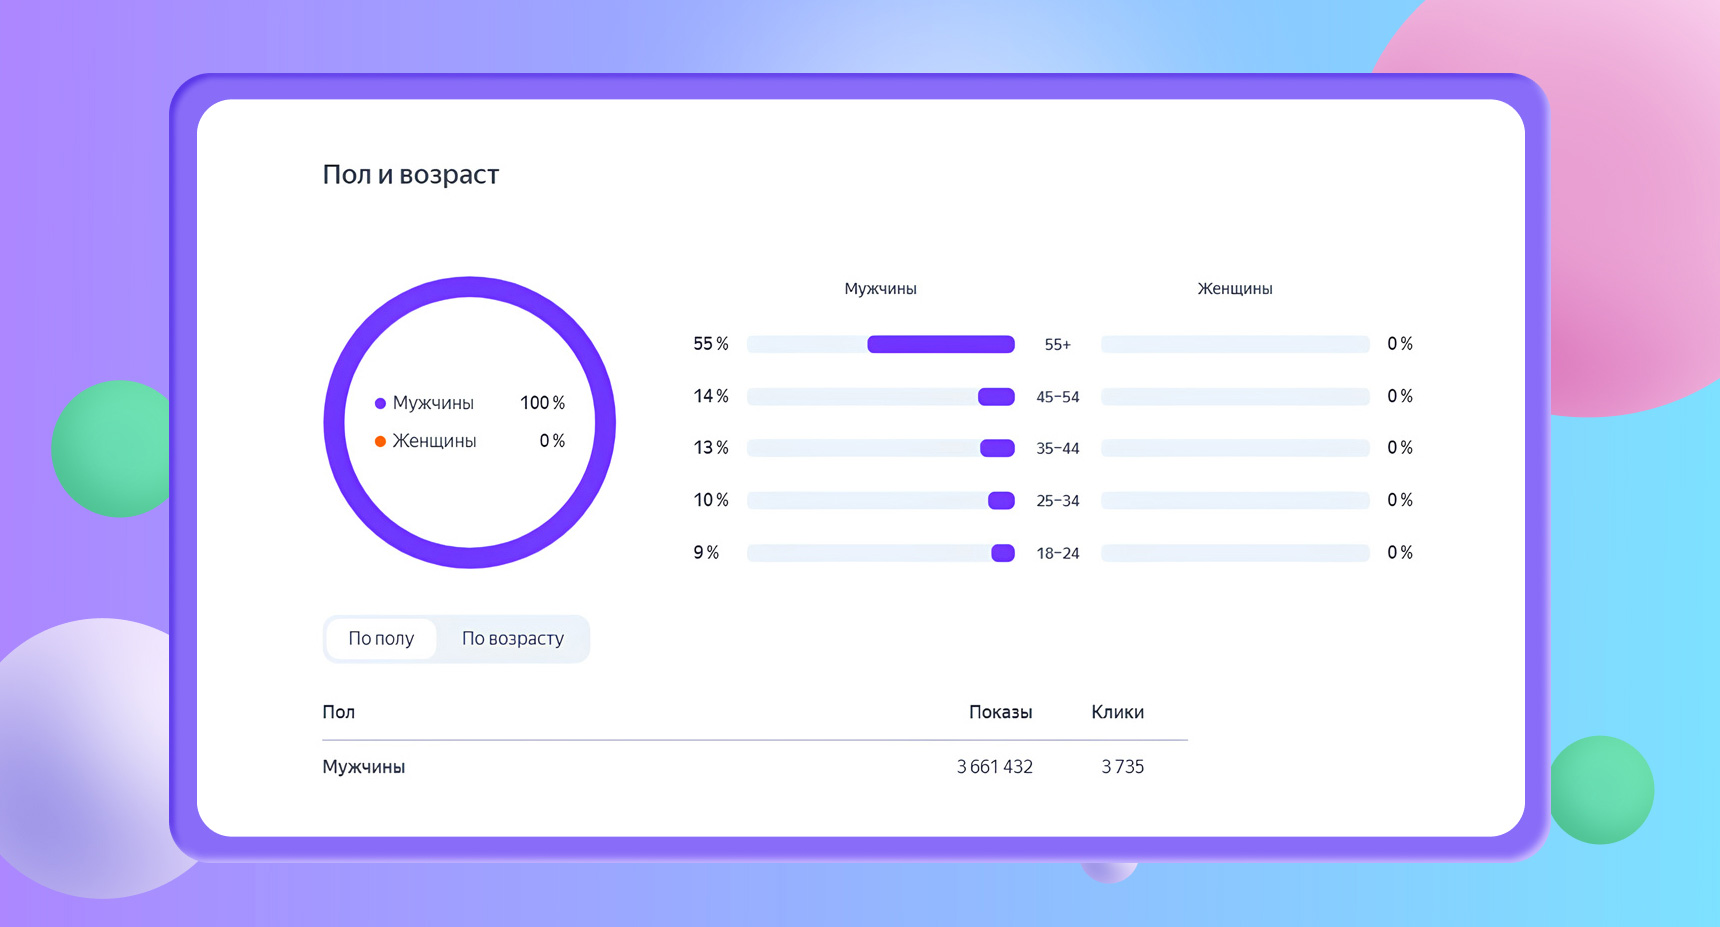1720x927 pixels.
Task: Click the 100 % value in the legend
Action: pos(542,403)
